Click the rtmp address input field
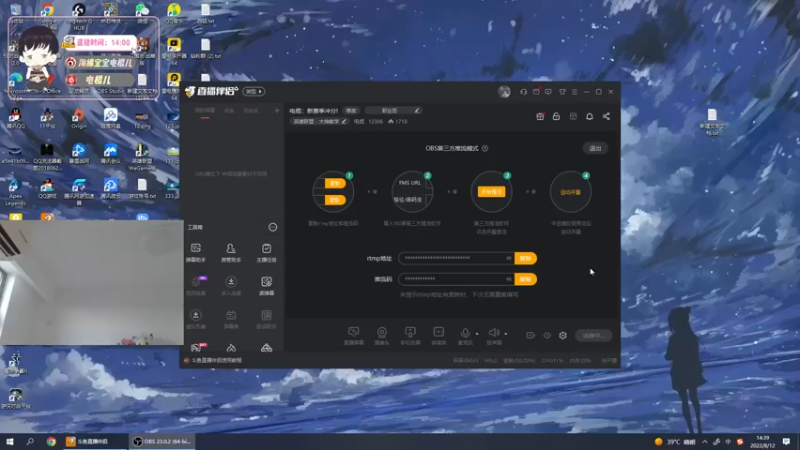800x450 pixels. tap(456, 258)
